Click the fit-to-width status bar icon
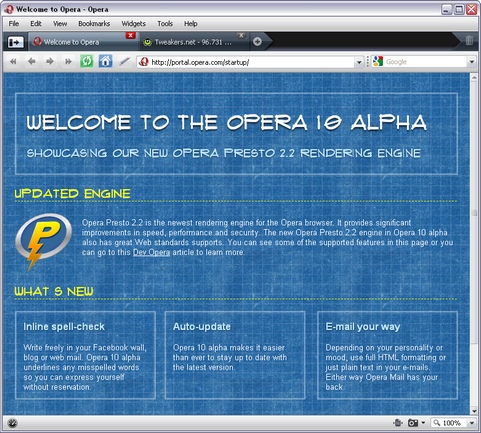Image resolution: width=481 pixels, height=433 pixels. pos(398,423)
